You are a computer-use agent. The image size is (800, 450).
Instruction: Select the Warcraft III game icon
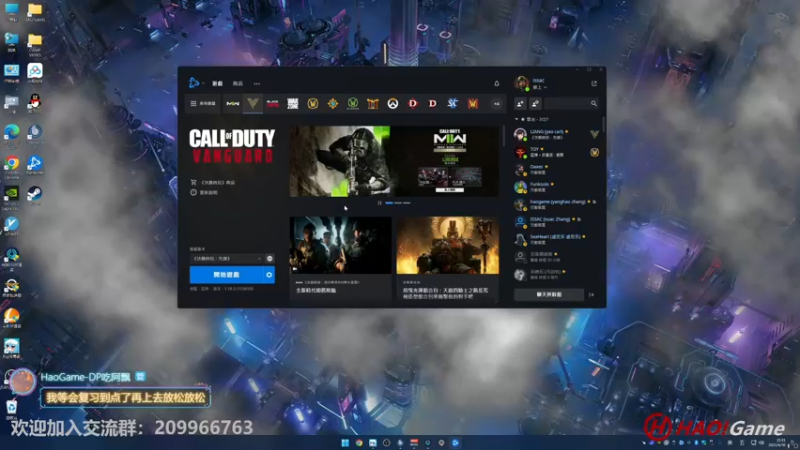pos(373,104)
